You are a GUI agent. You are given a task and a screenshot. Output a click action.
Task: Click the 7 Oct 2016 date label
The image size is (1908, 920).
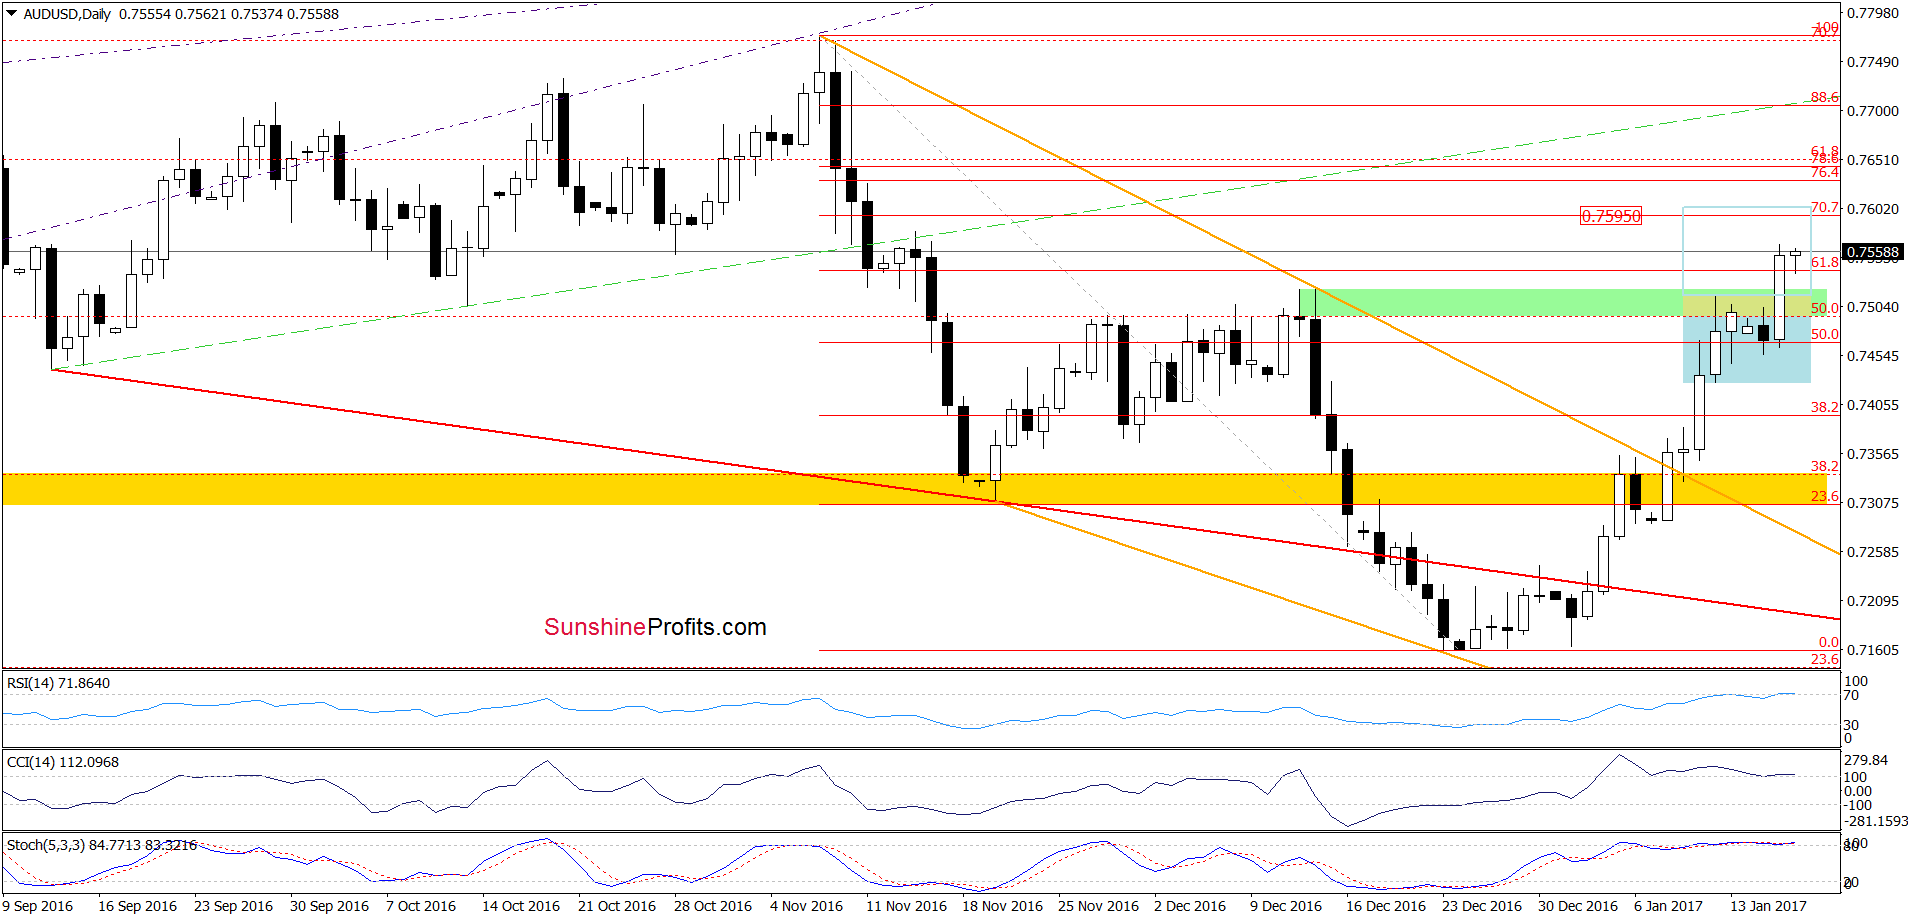(x=421, y=906)
